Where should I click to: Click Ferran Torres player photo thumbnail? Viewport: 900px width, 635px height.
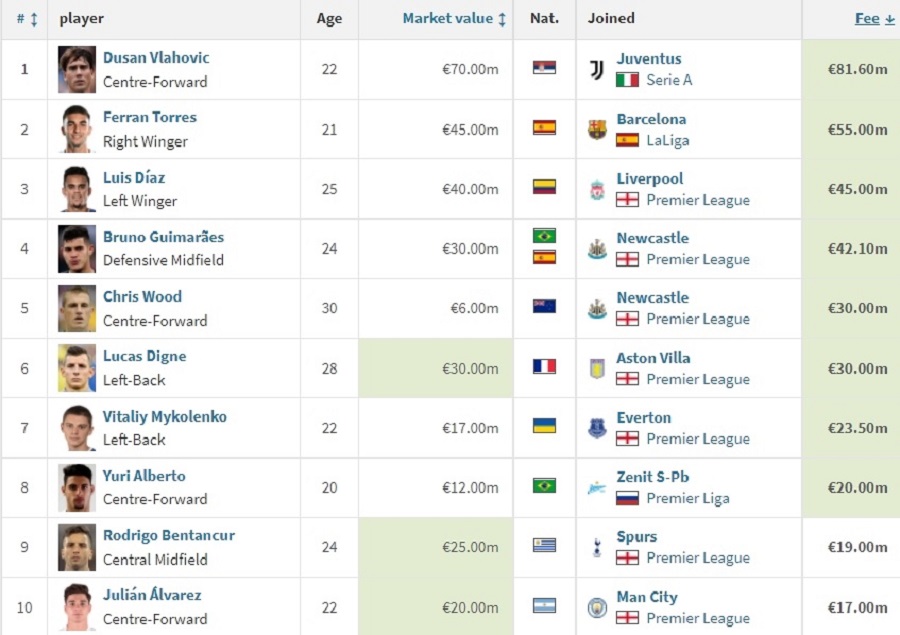[77, 129]
